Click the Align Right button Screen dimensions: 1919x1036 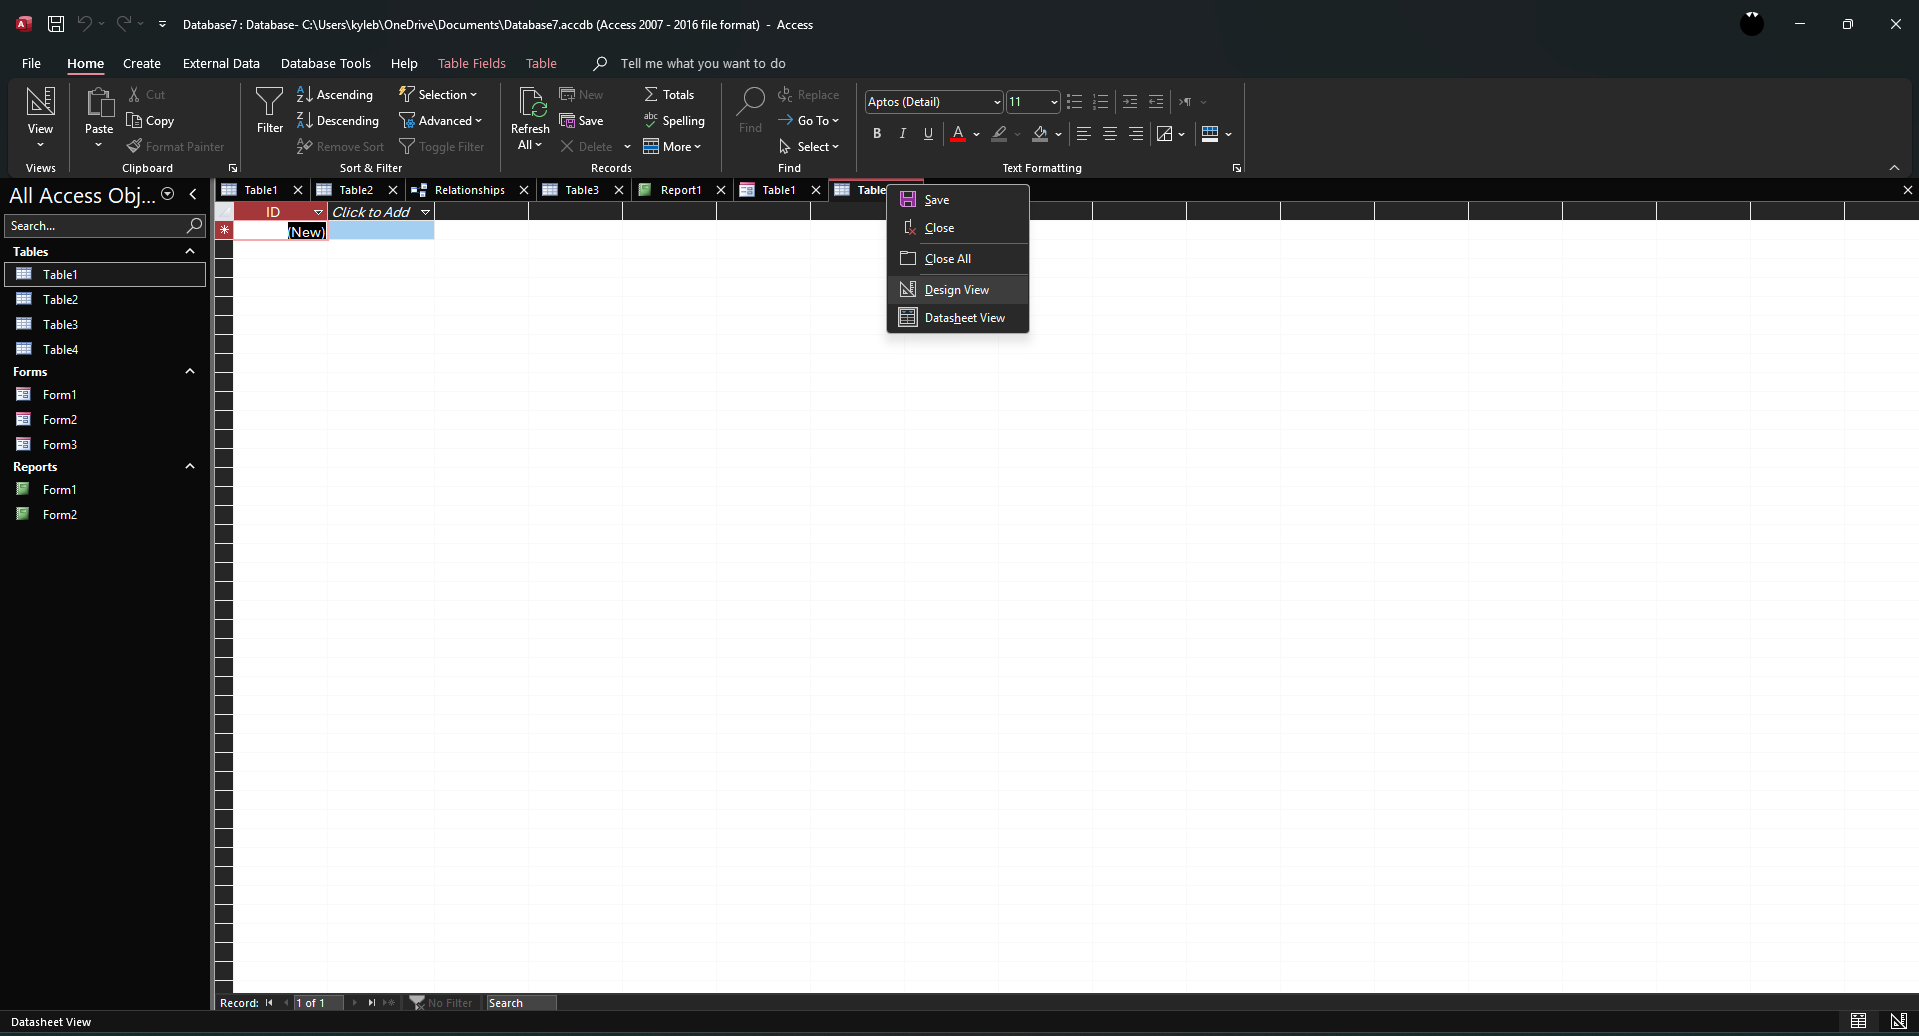(1136, 133)
